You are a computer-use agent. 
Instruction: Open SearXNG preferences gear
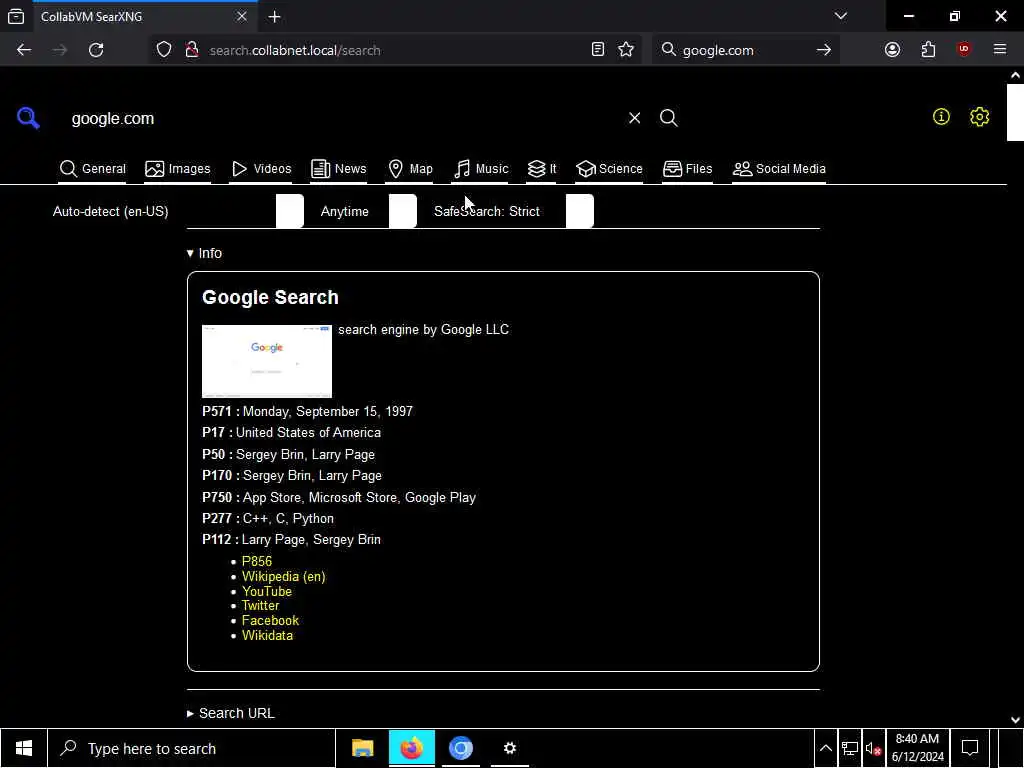pyautogui.click(x=980, y=117)
